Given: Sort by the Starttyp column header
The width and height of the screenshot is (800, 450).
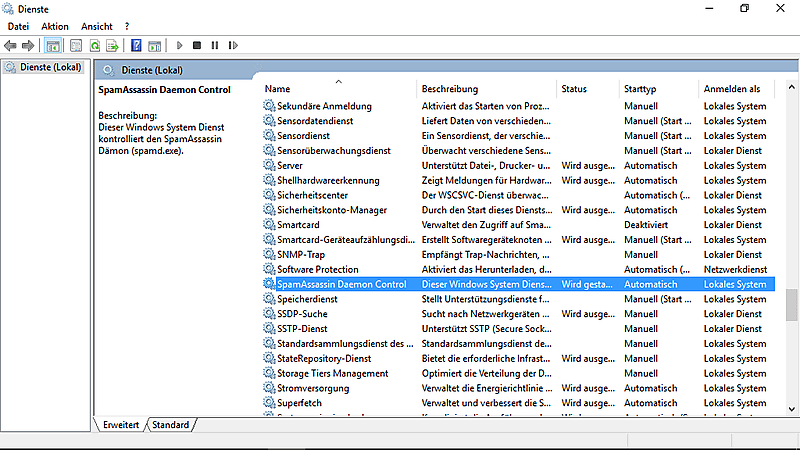Looking at the screenshot, I should 658,89.
